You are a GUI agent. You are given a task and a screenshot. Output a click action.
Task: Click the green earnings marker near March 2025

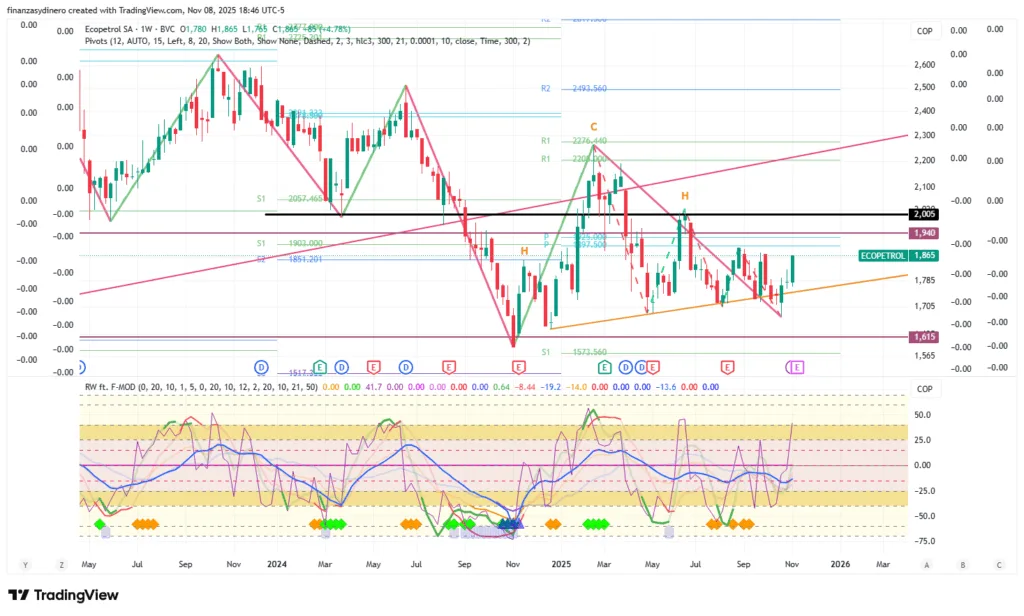[604, 368]
